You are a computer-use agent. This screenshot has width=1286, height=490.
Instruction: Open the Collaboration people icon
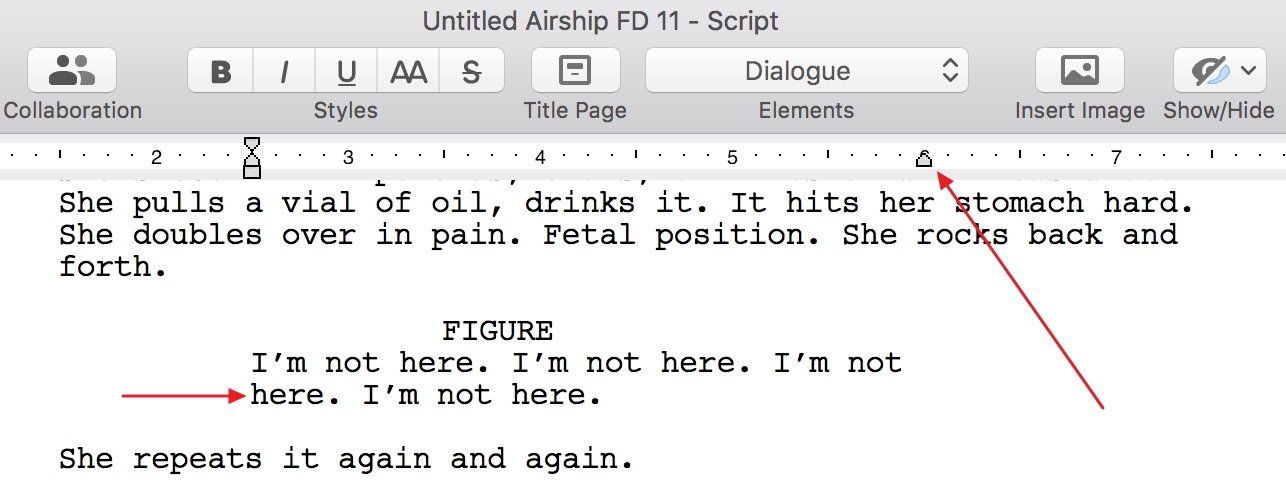tap(71, 71)
